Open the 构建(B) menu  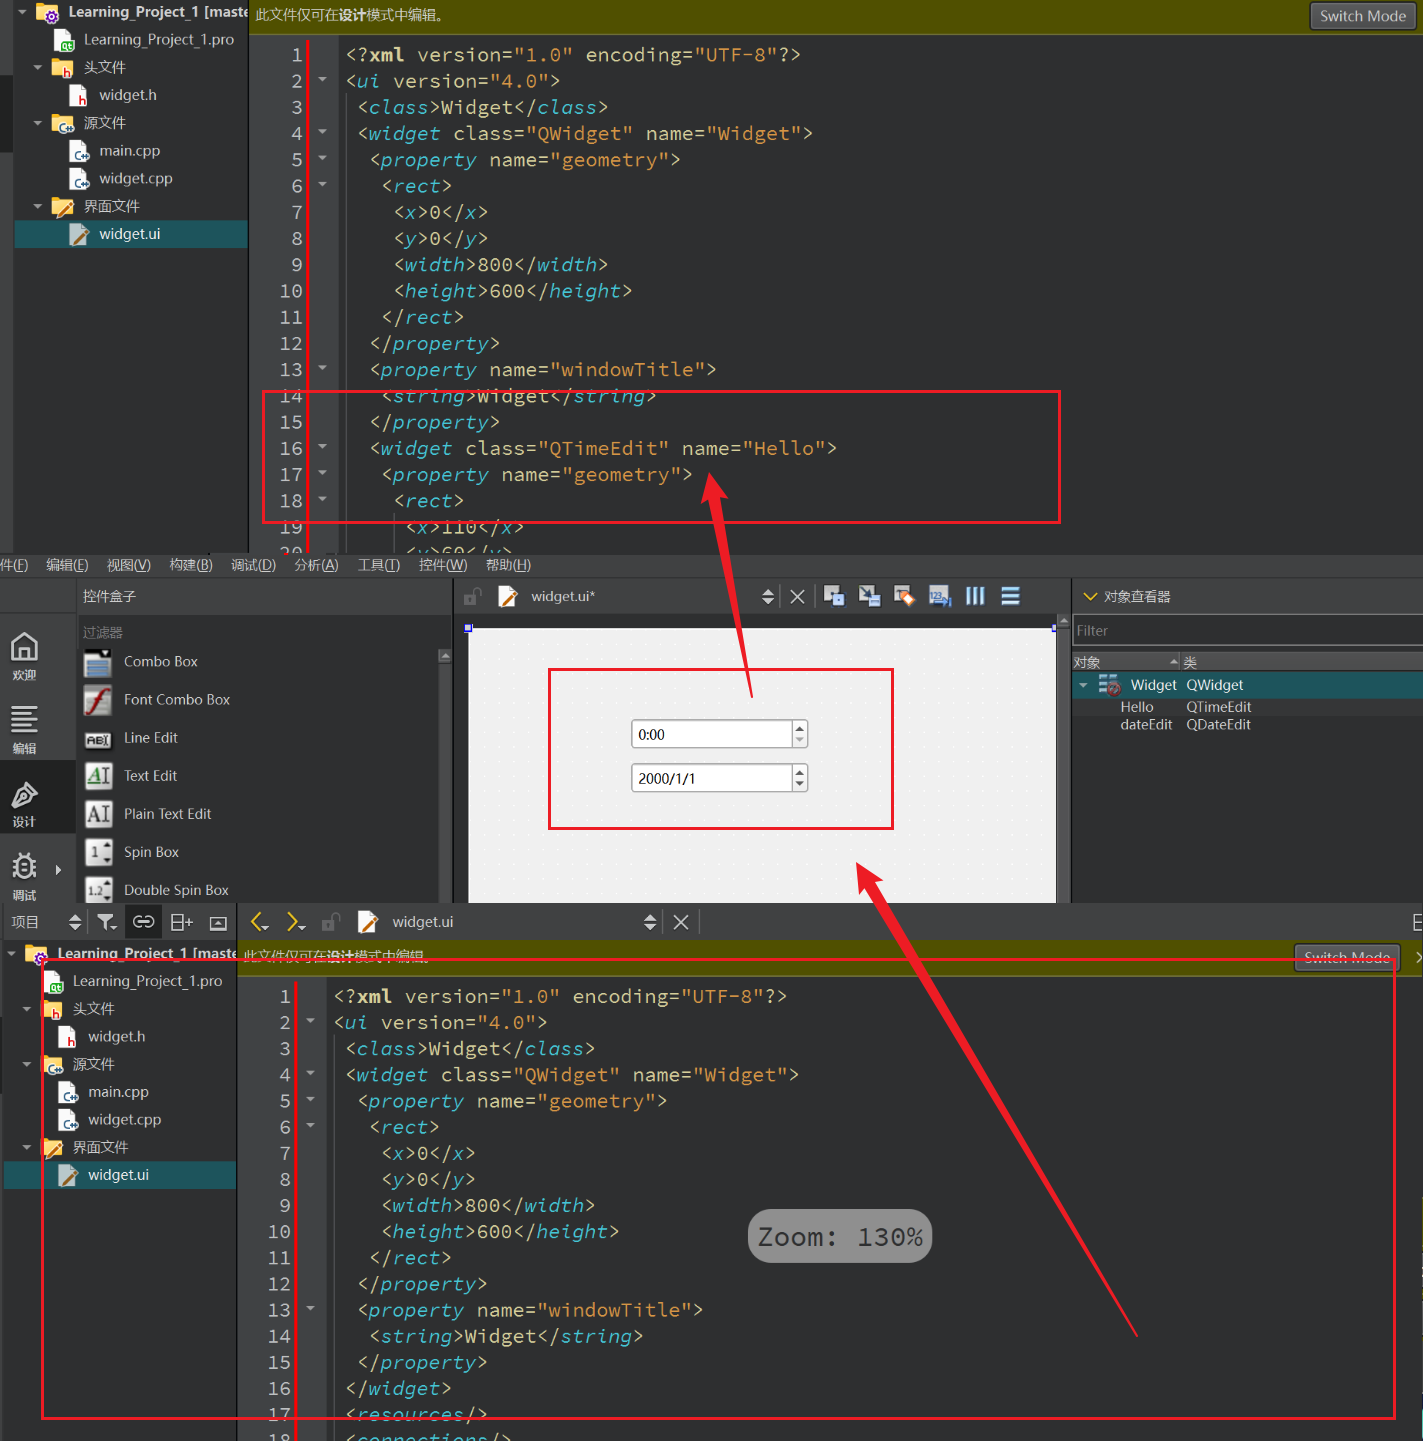coord(190,565)
